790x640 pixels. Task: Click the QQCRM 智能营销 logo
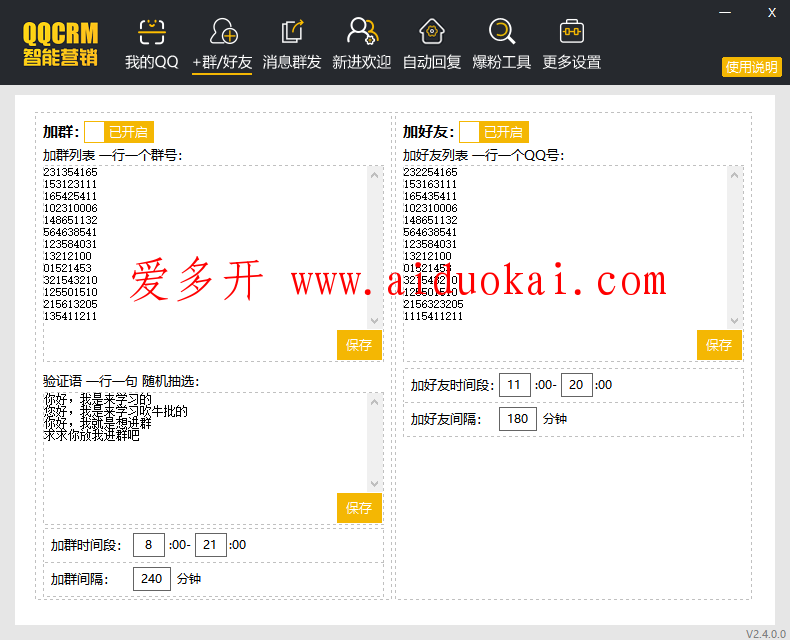point(60,44)
